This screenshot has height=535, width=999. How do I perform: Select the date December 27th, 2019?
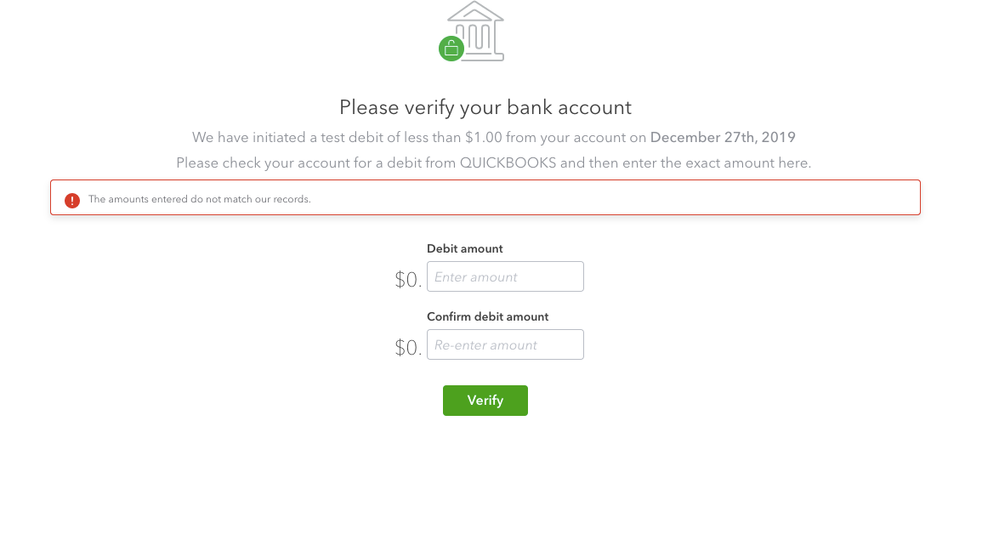tap(723, 137)
